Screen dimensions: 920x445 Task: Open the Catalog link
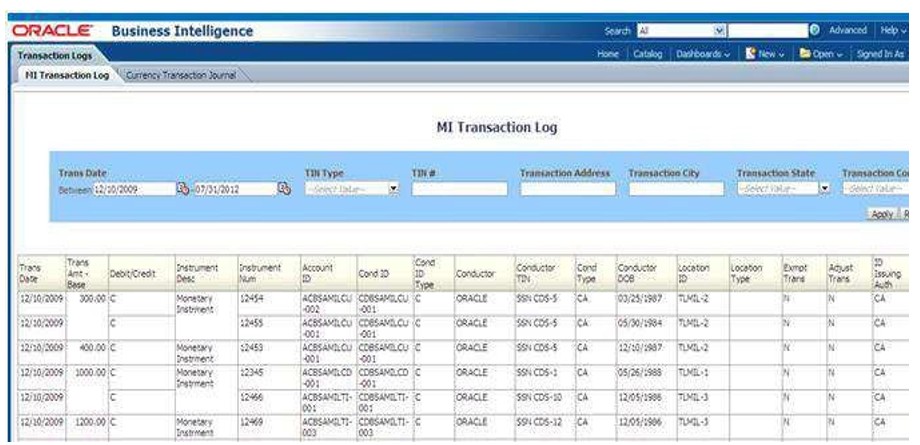tap(647, 53)
